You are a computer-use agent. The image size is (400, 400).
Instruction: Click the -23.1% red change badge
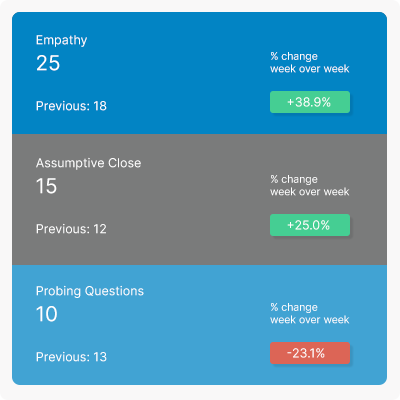point(310,353)
